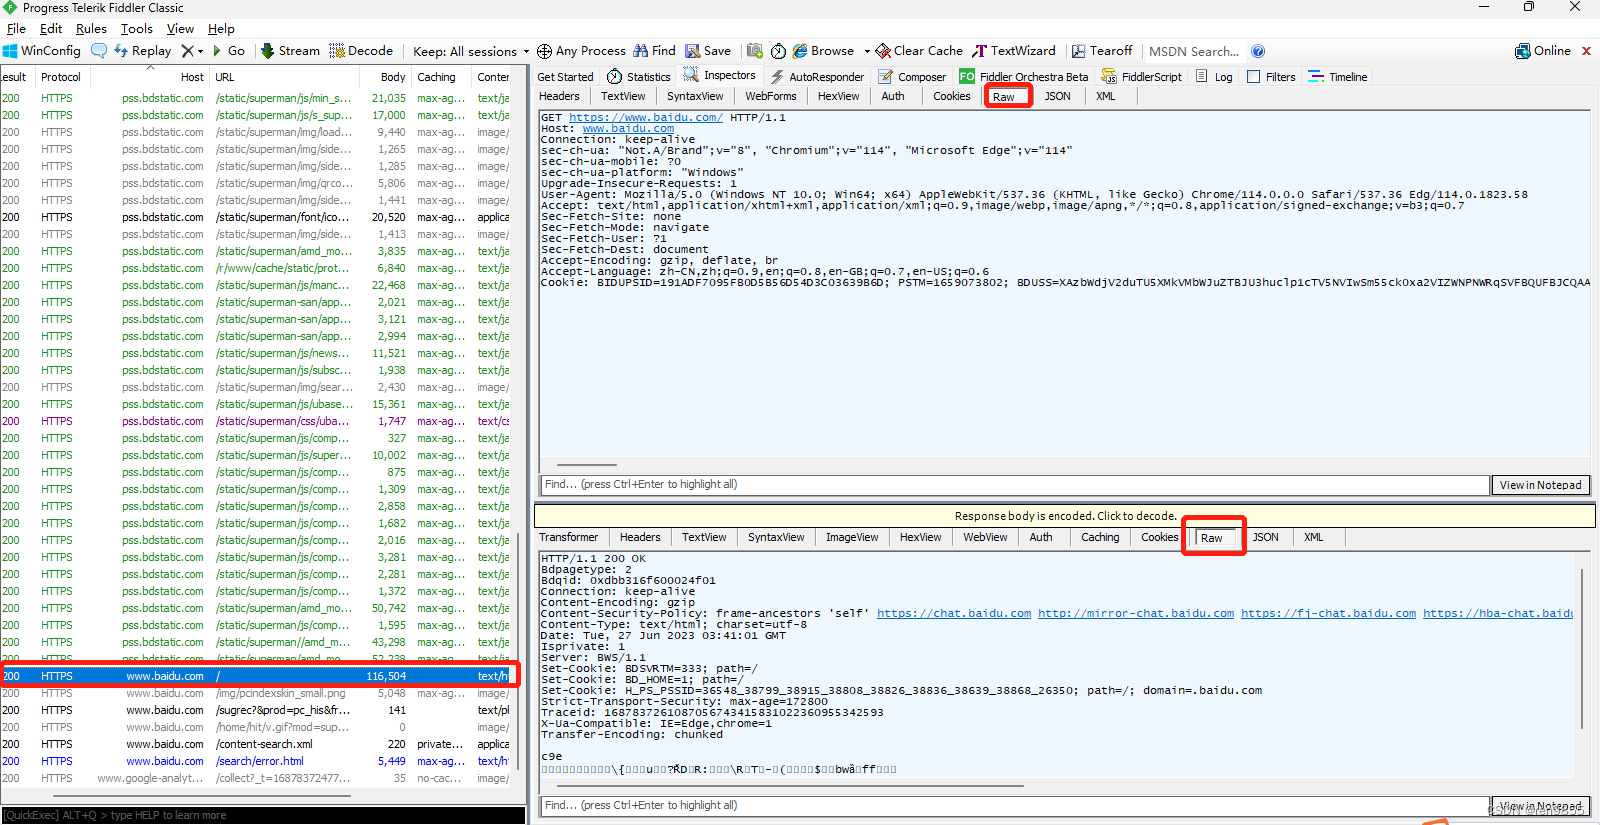Viewport: 1600px width, 825px height.
Task: Open Find sessions binoculars icon
Action: click(x=641, y=51)
